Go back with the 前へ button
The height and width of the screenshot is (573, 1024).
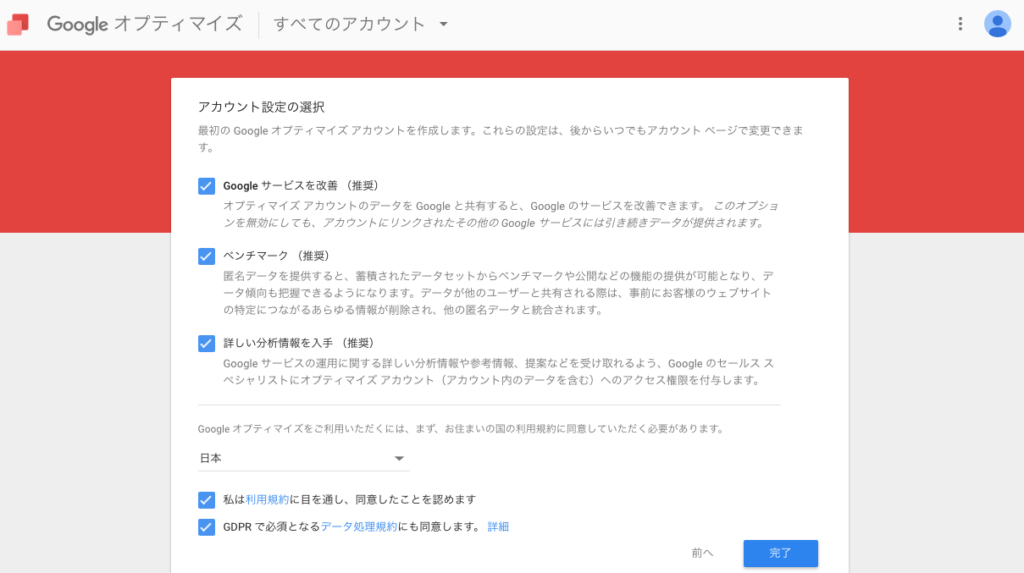tap(703, 553)
